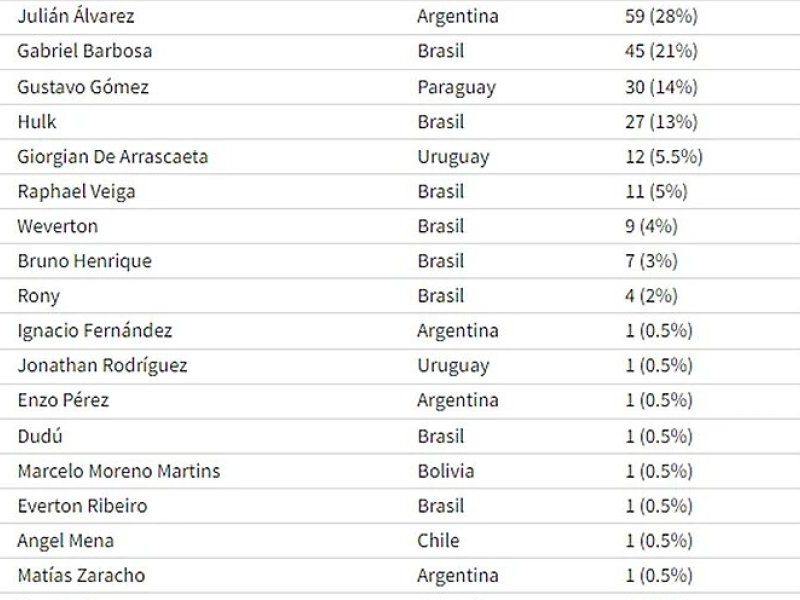Viewport: 800px width, 600px height.
Task: Select Bruno Henrique player row
Action: 85,261
